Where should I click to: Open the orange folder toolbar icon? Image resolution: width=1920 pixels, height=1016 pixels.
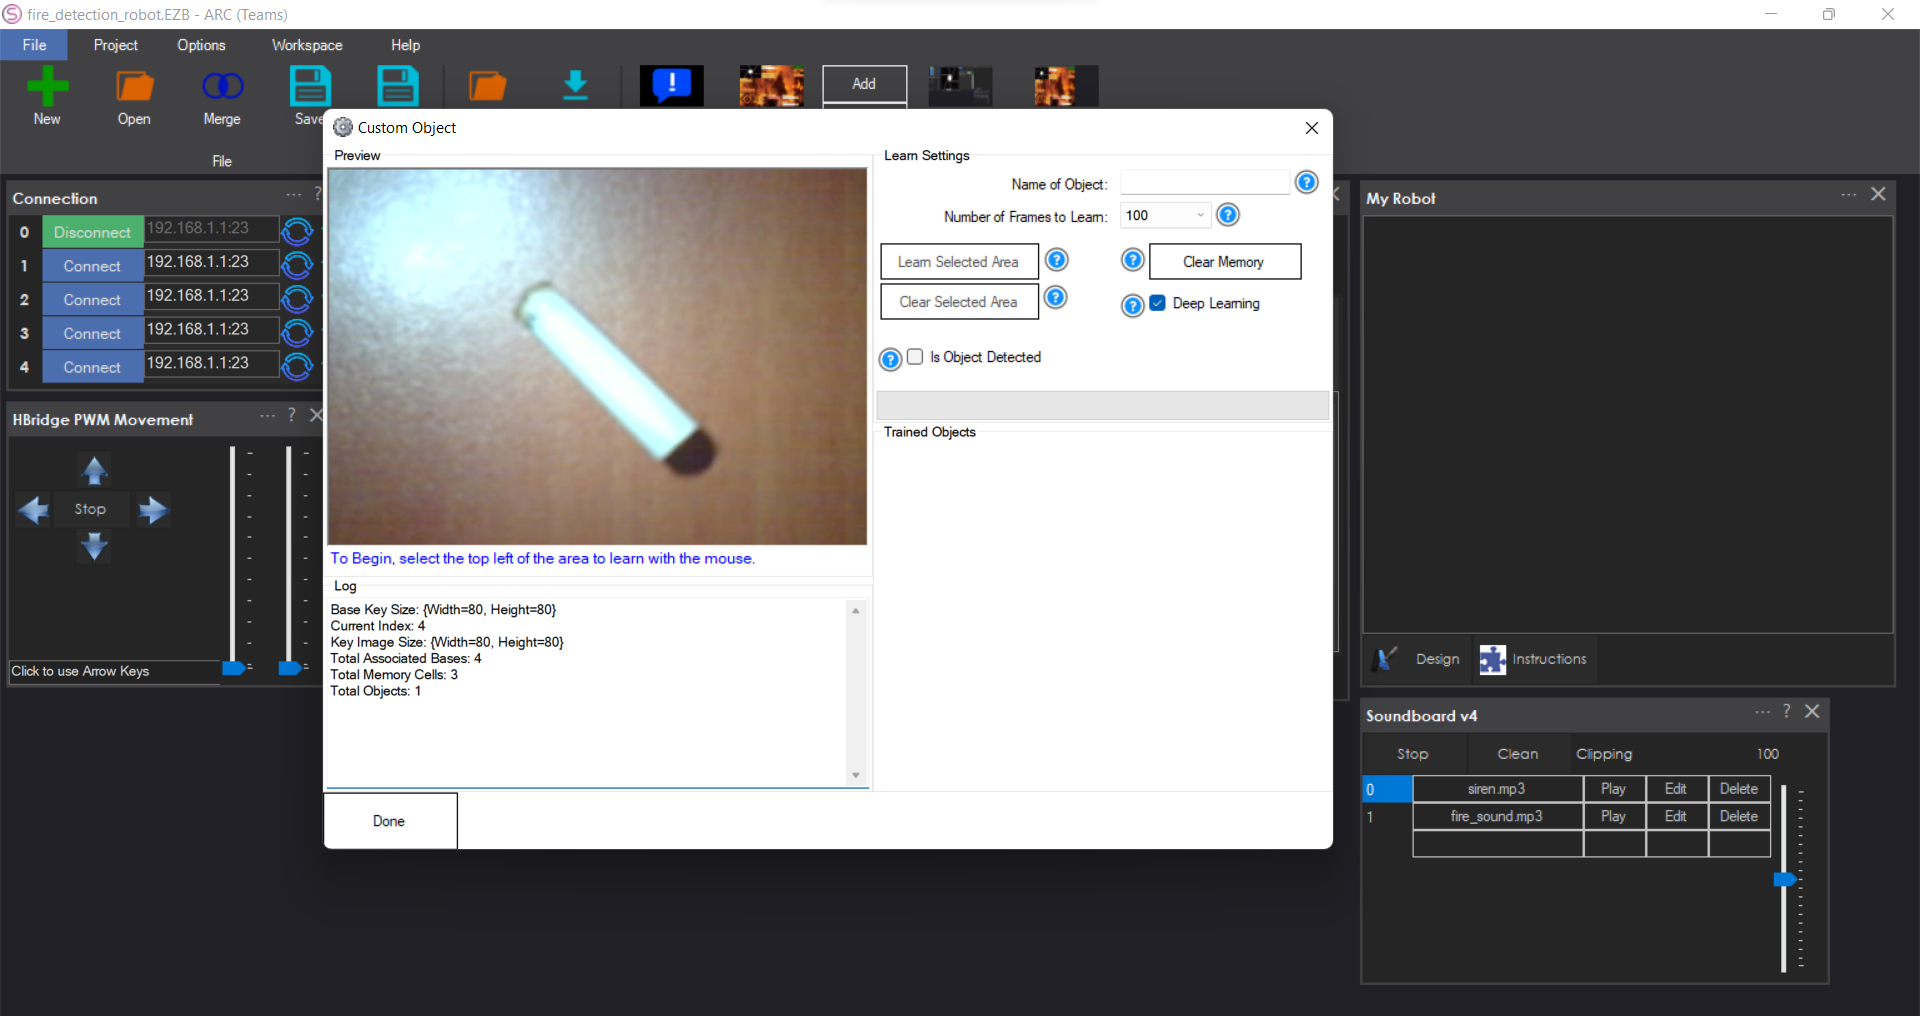coord(487,85)
